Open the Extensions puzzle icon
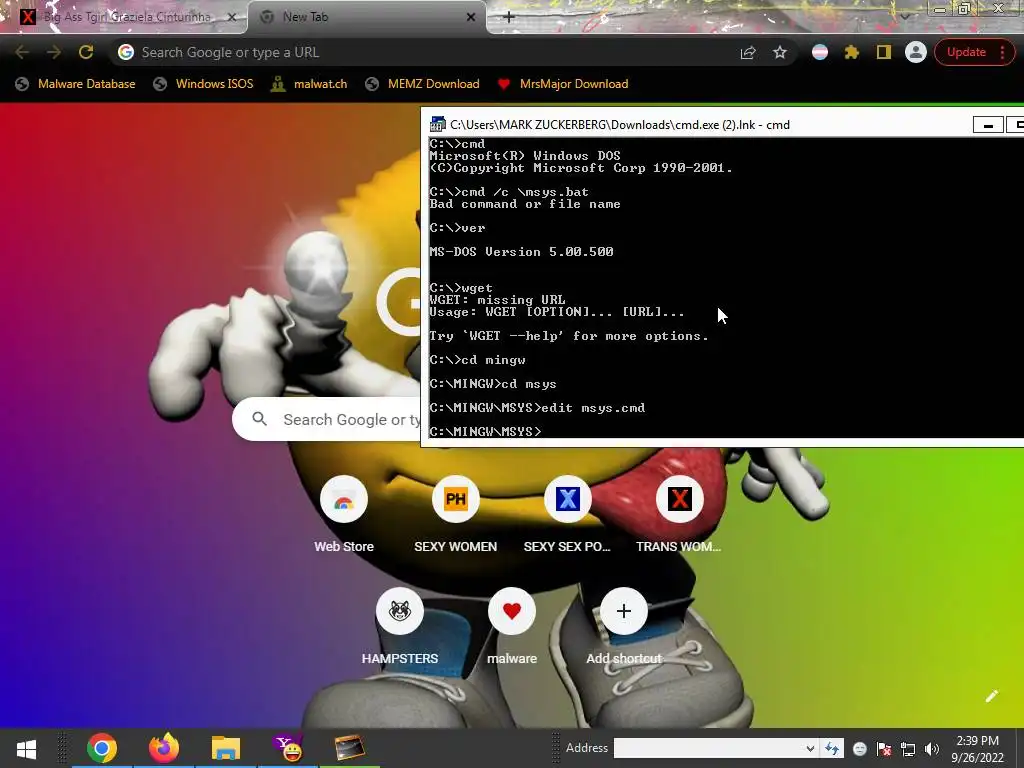The image size is (1024, 768). (852, 52)
